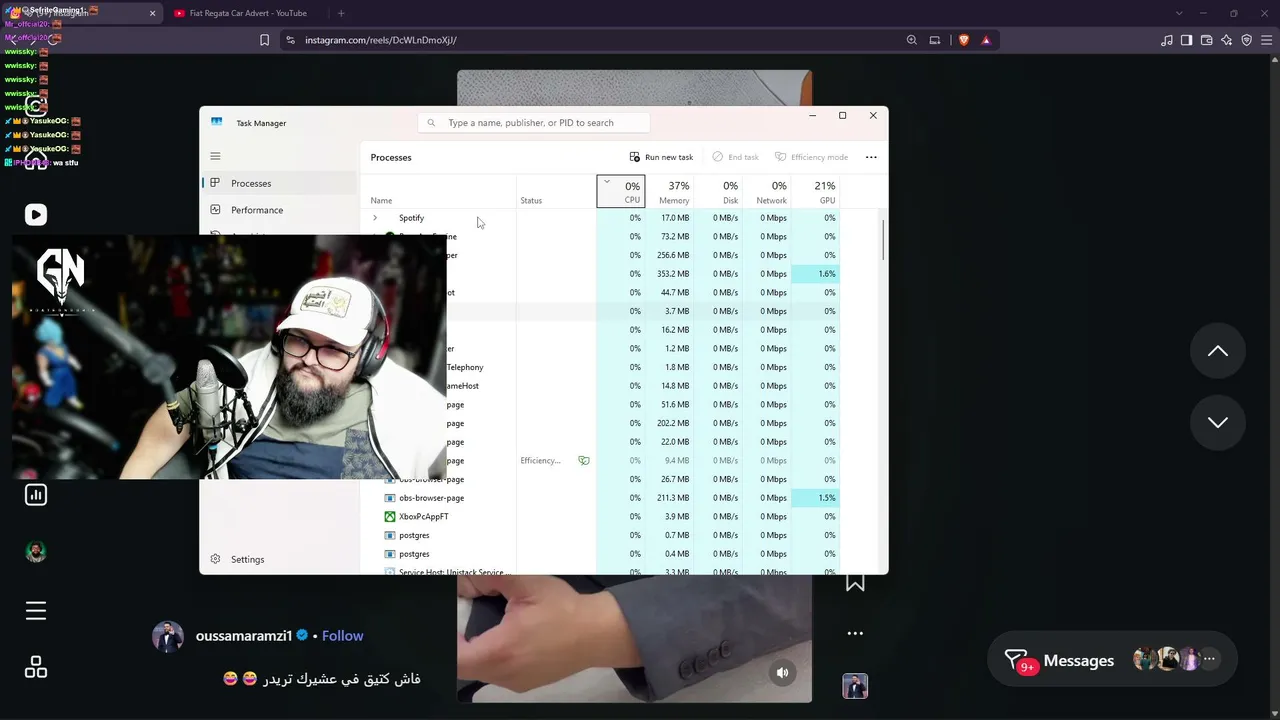Image resolution: width=1280 pixels, height=720 pixels.
Task: Toggle Efficiency mode in Task Manager
Action: coord(811,157)
